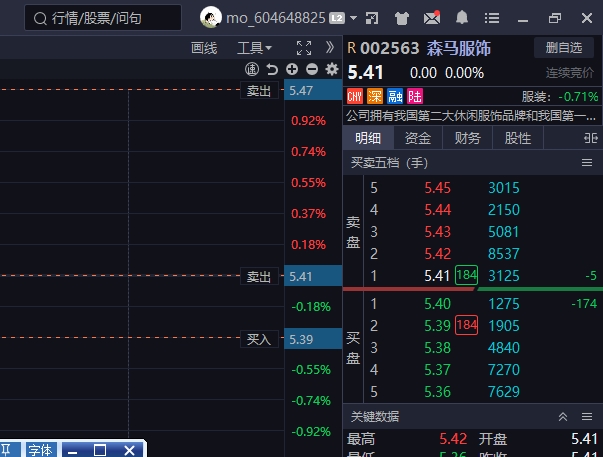Click buy level 4 price 5.37
Image resolution: width=603 pixels, height=457 pixels.
pos(437,370)
